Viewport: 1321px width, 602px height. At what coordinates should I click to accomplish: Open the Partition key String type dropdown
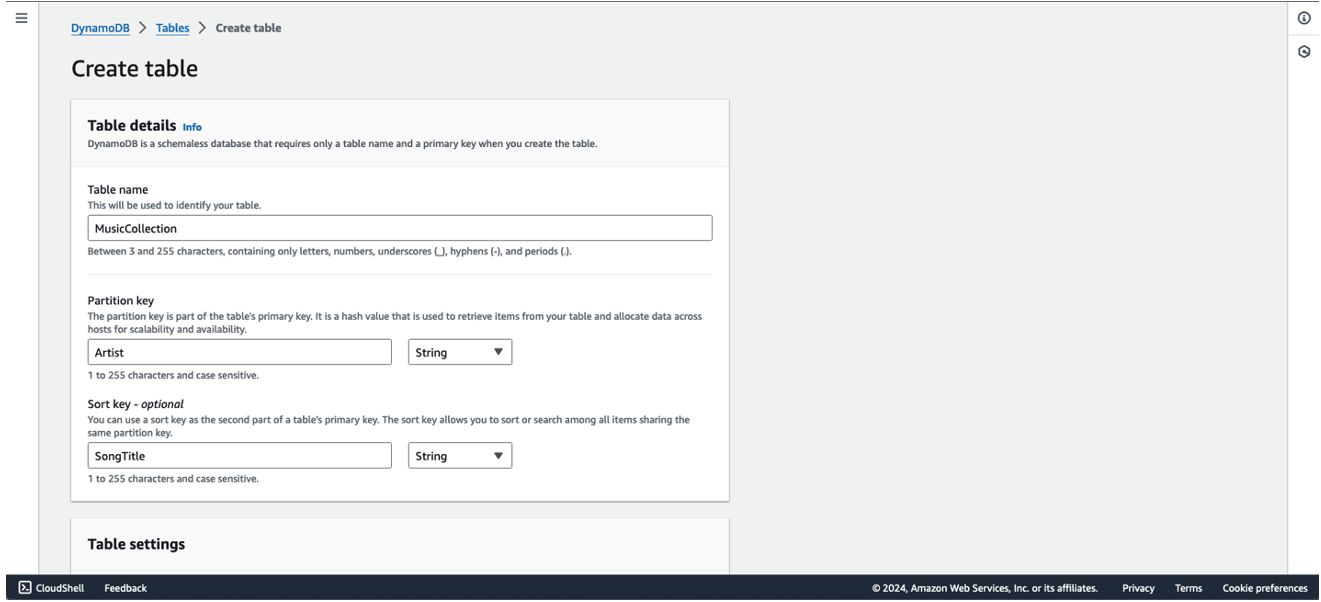pyautogui.click(x=460, y=352)
